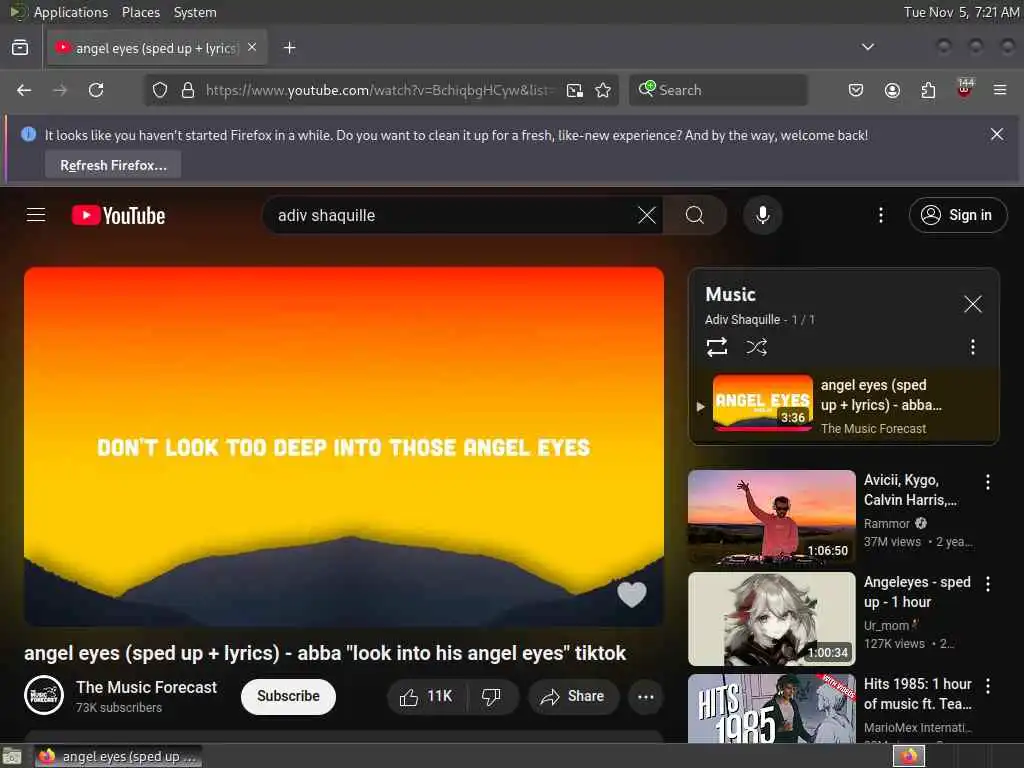
Task: Click the video title text
Action: click(325, 653)
